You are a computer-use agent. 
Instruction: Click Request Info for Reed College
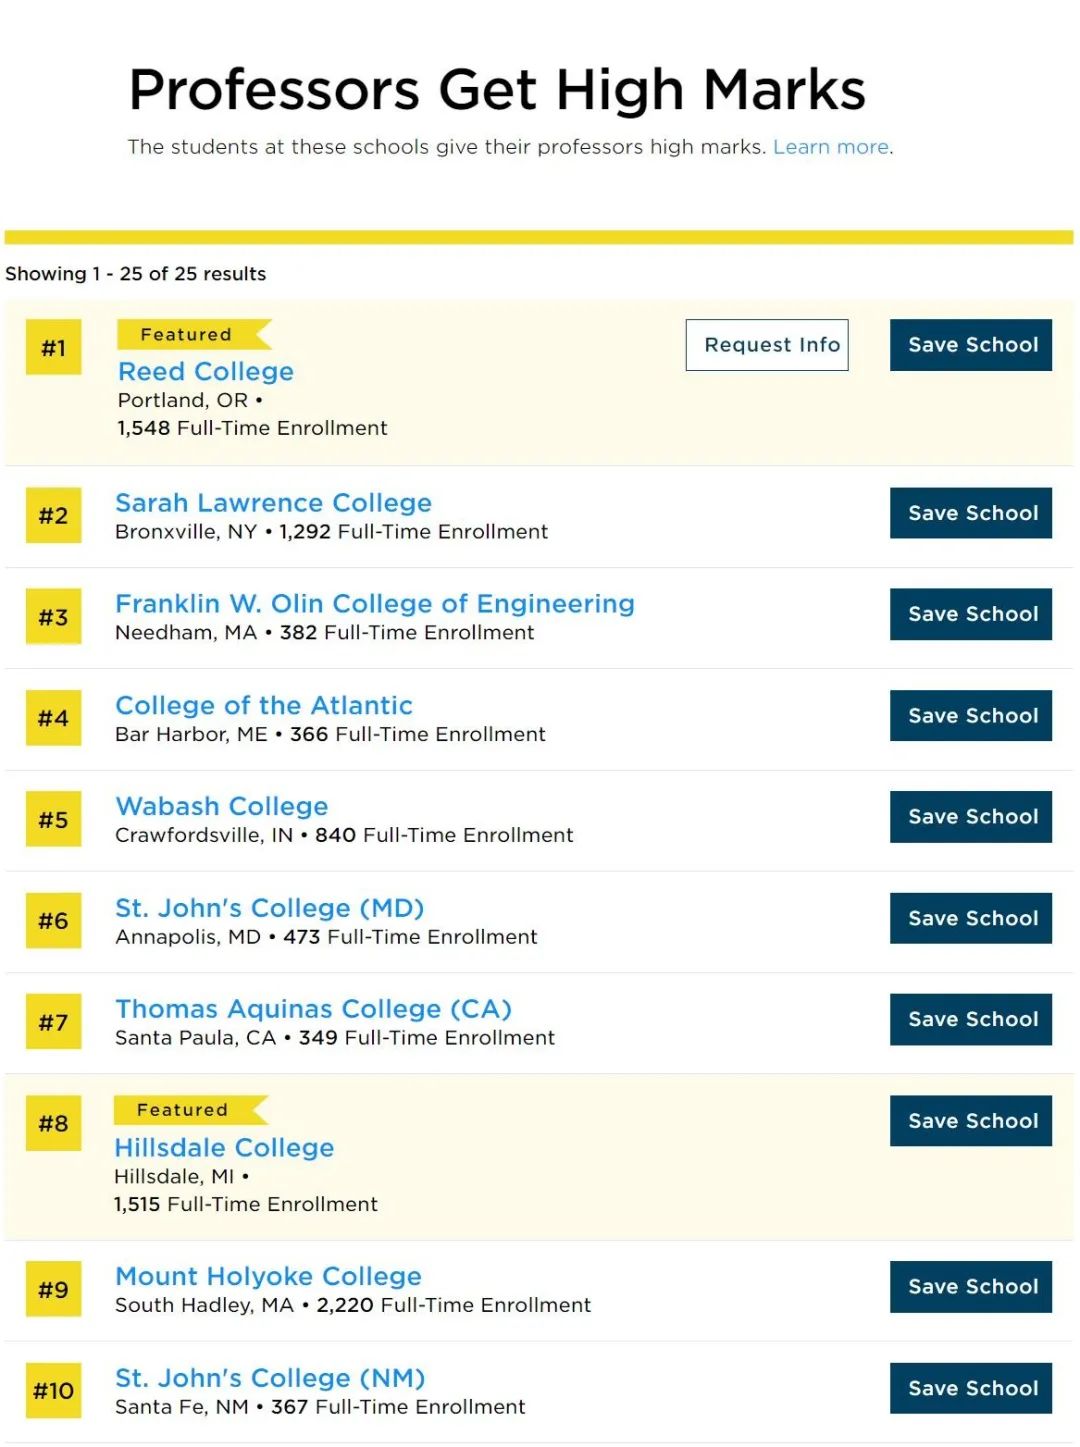coord(767,345)
